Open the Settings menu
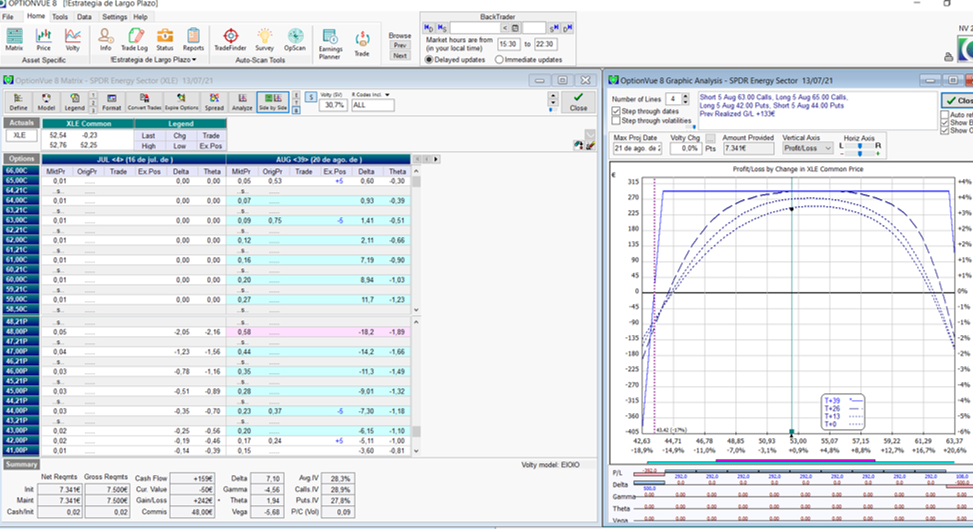The height and width of the screenshot is (529, 973). (x=114, y=17)
